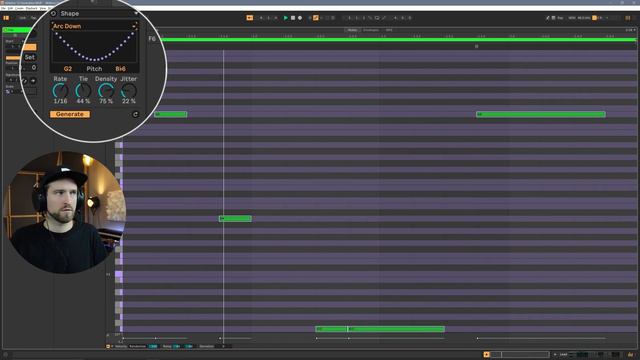This screenshot has width=640, height=360.
Task: Select the pencil draw tool in toolbar
Action: tap(384, 18)
